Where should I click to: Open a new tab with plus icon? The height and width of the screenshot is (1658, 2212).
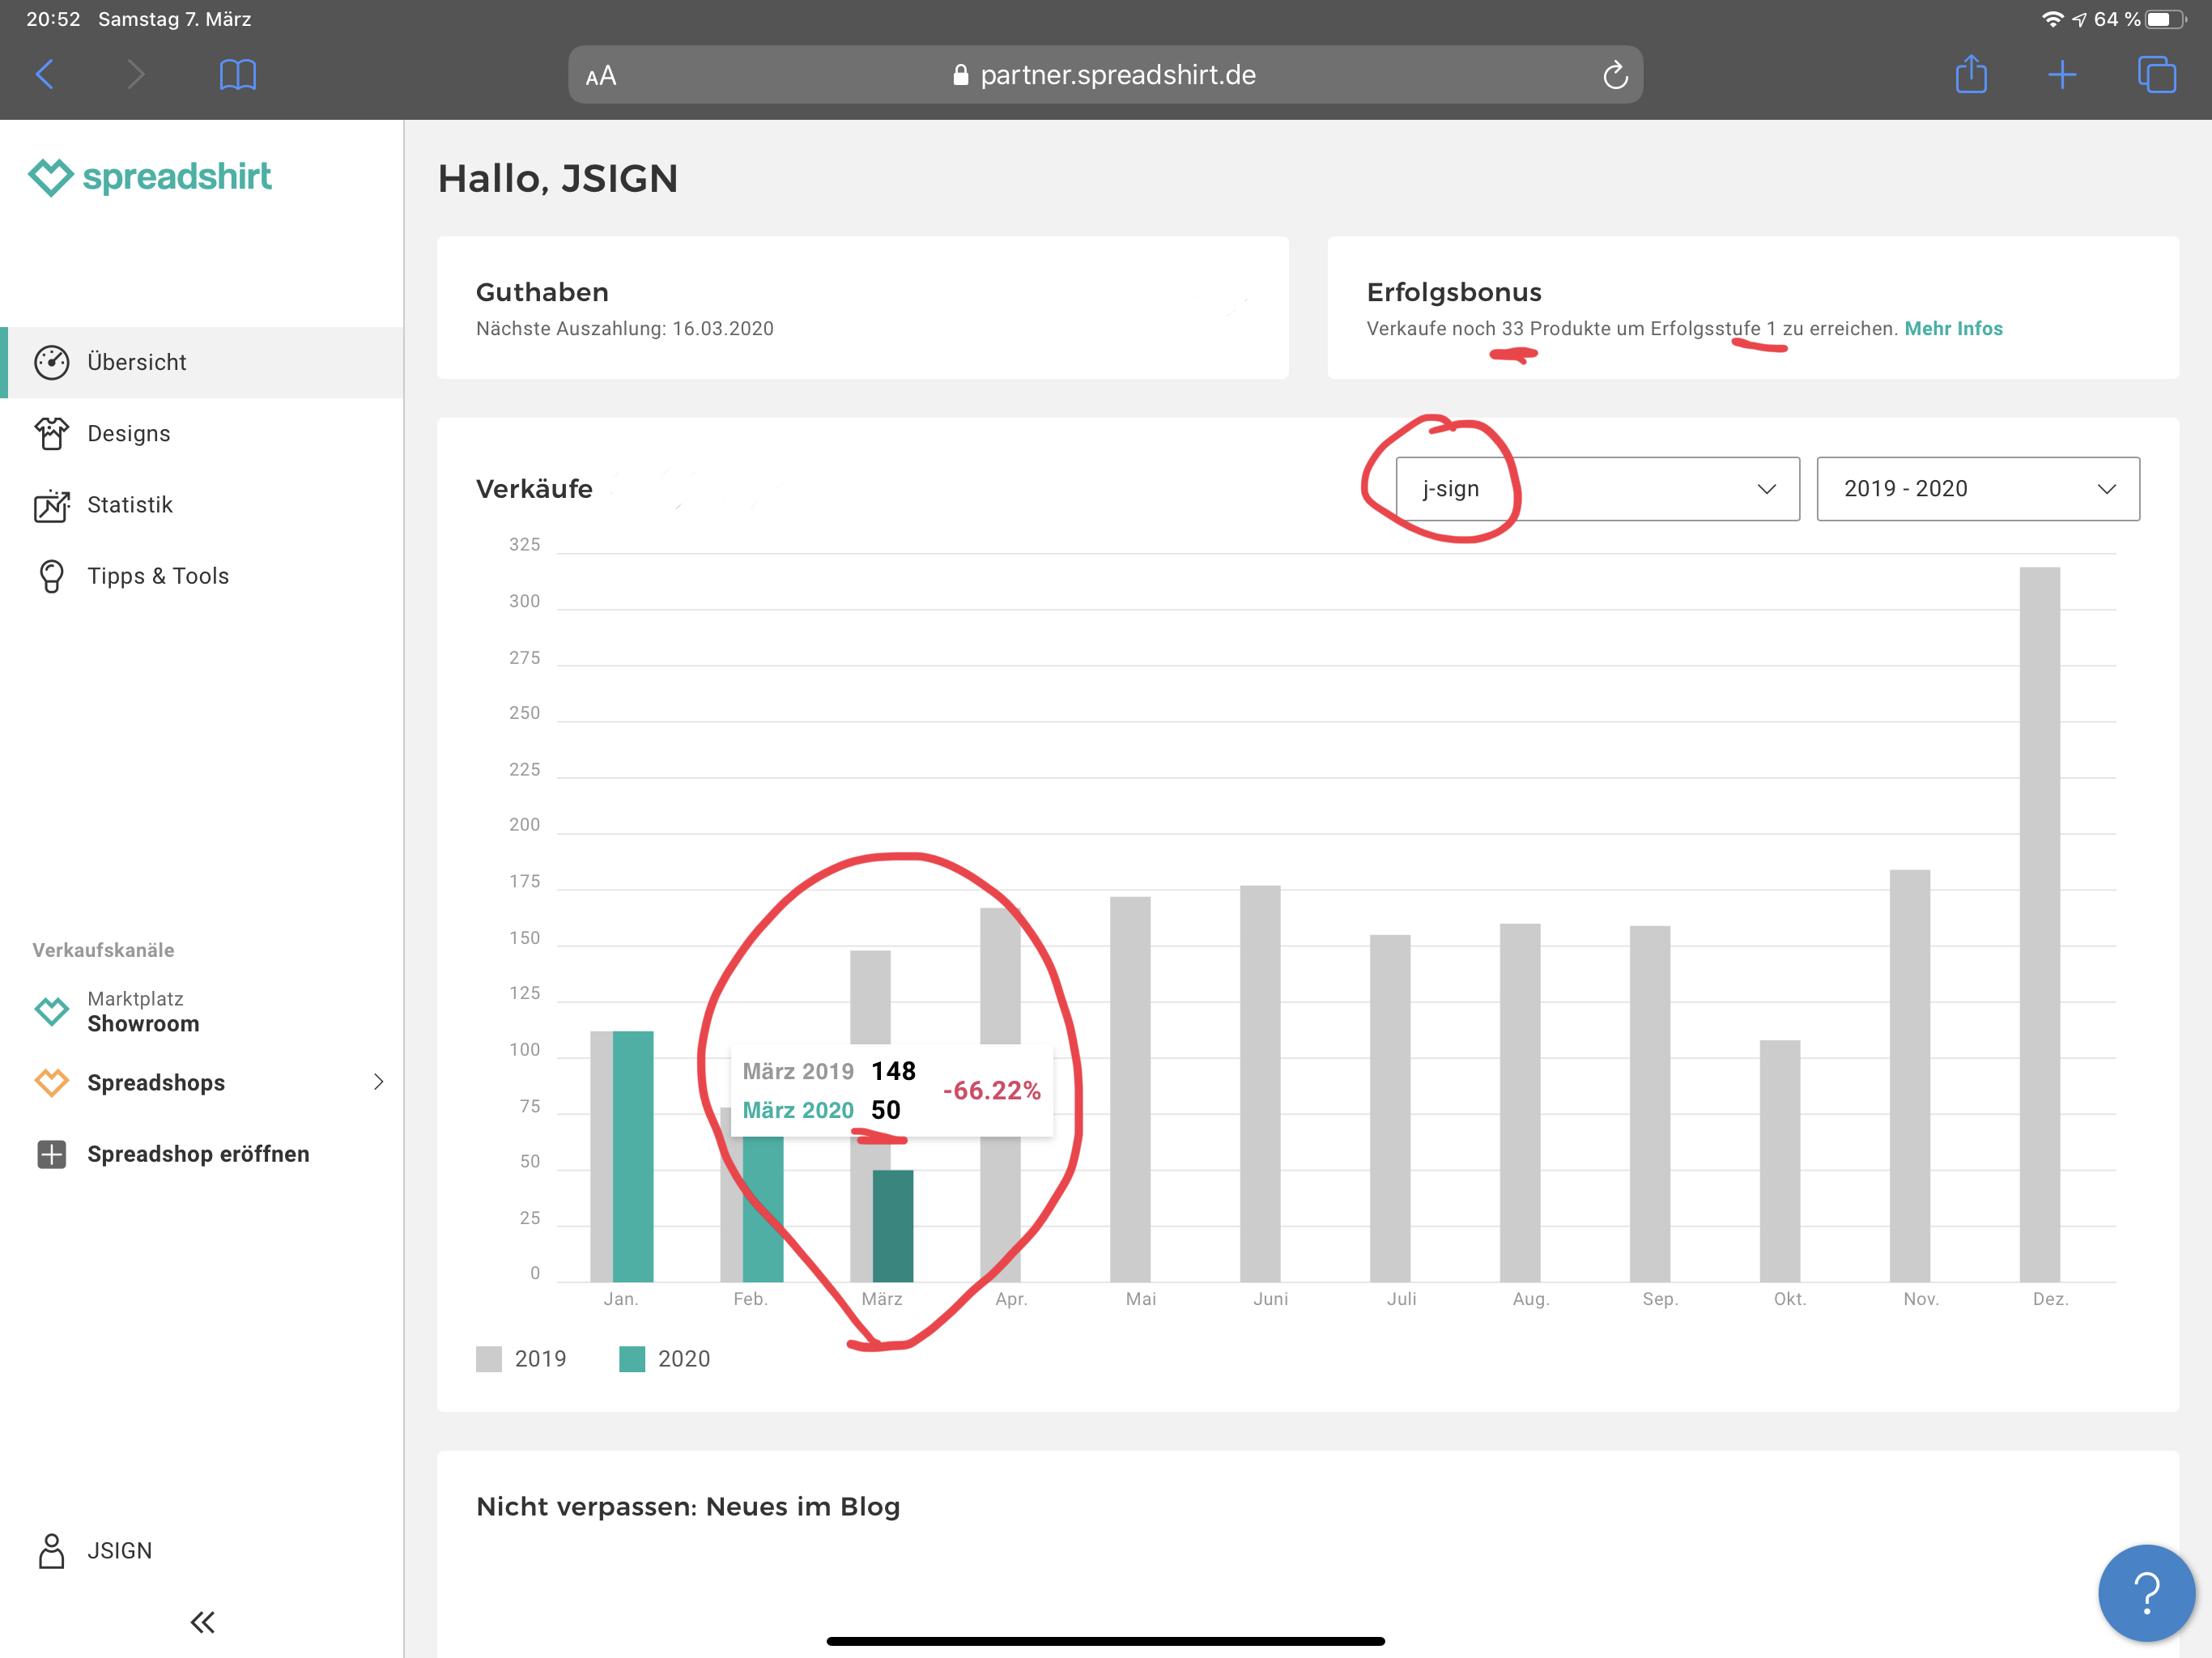[2061, 75]
